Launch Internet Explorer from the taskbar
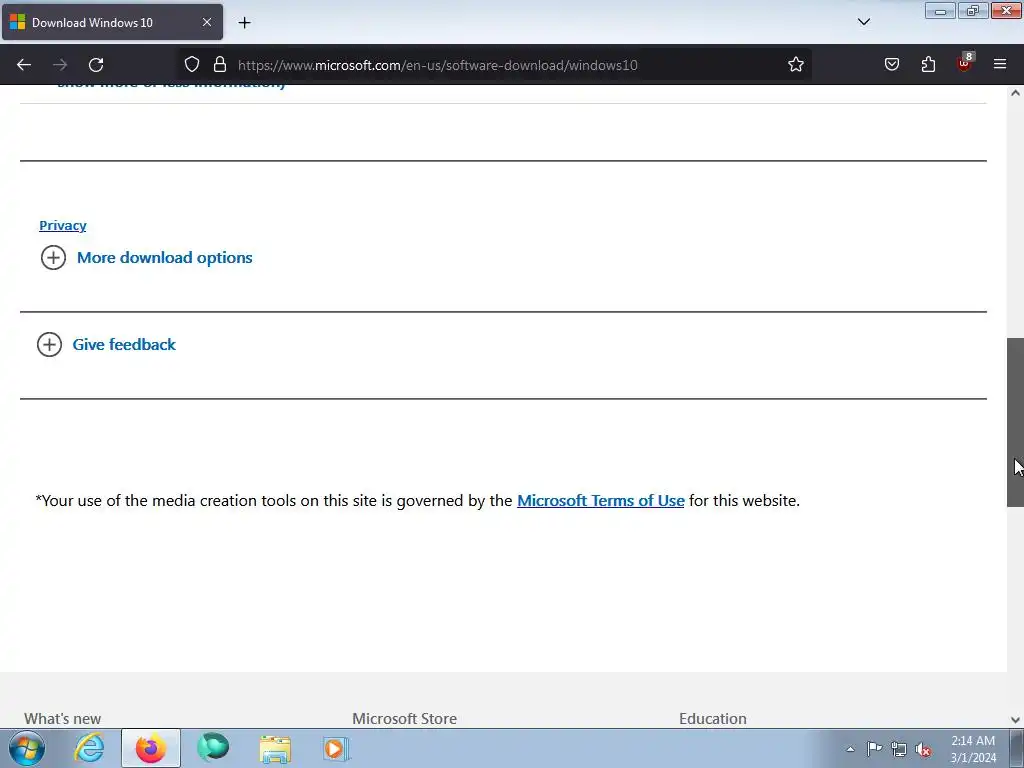The height and width of the screenshot is (768, 1024). tap(89, 748)
